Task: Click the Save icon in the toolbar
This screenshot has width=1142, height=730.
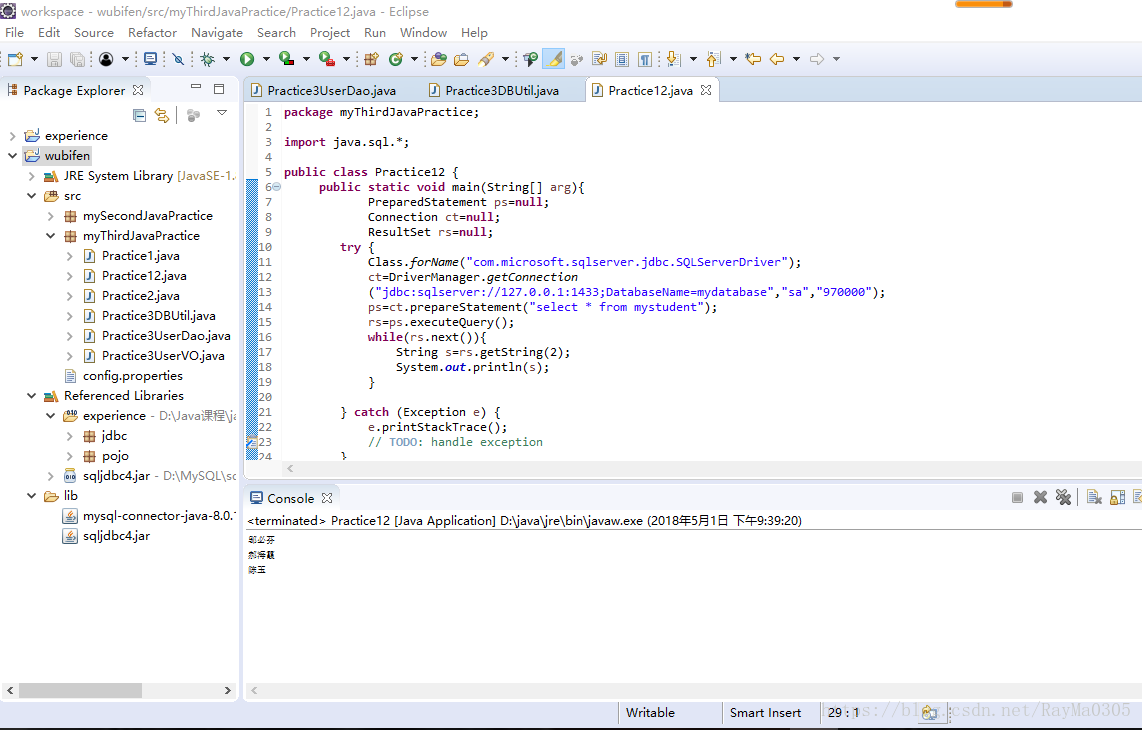Action: coord(54,59)
